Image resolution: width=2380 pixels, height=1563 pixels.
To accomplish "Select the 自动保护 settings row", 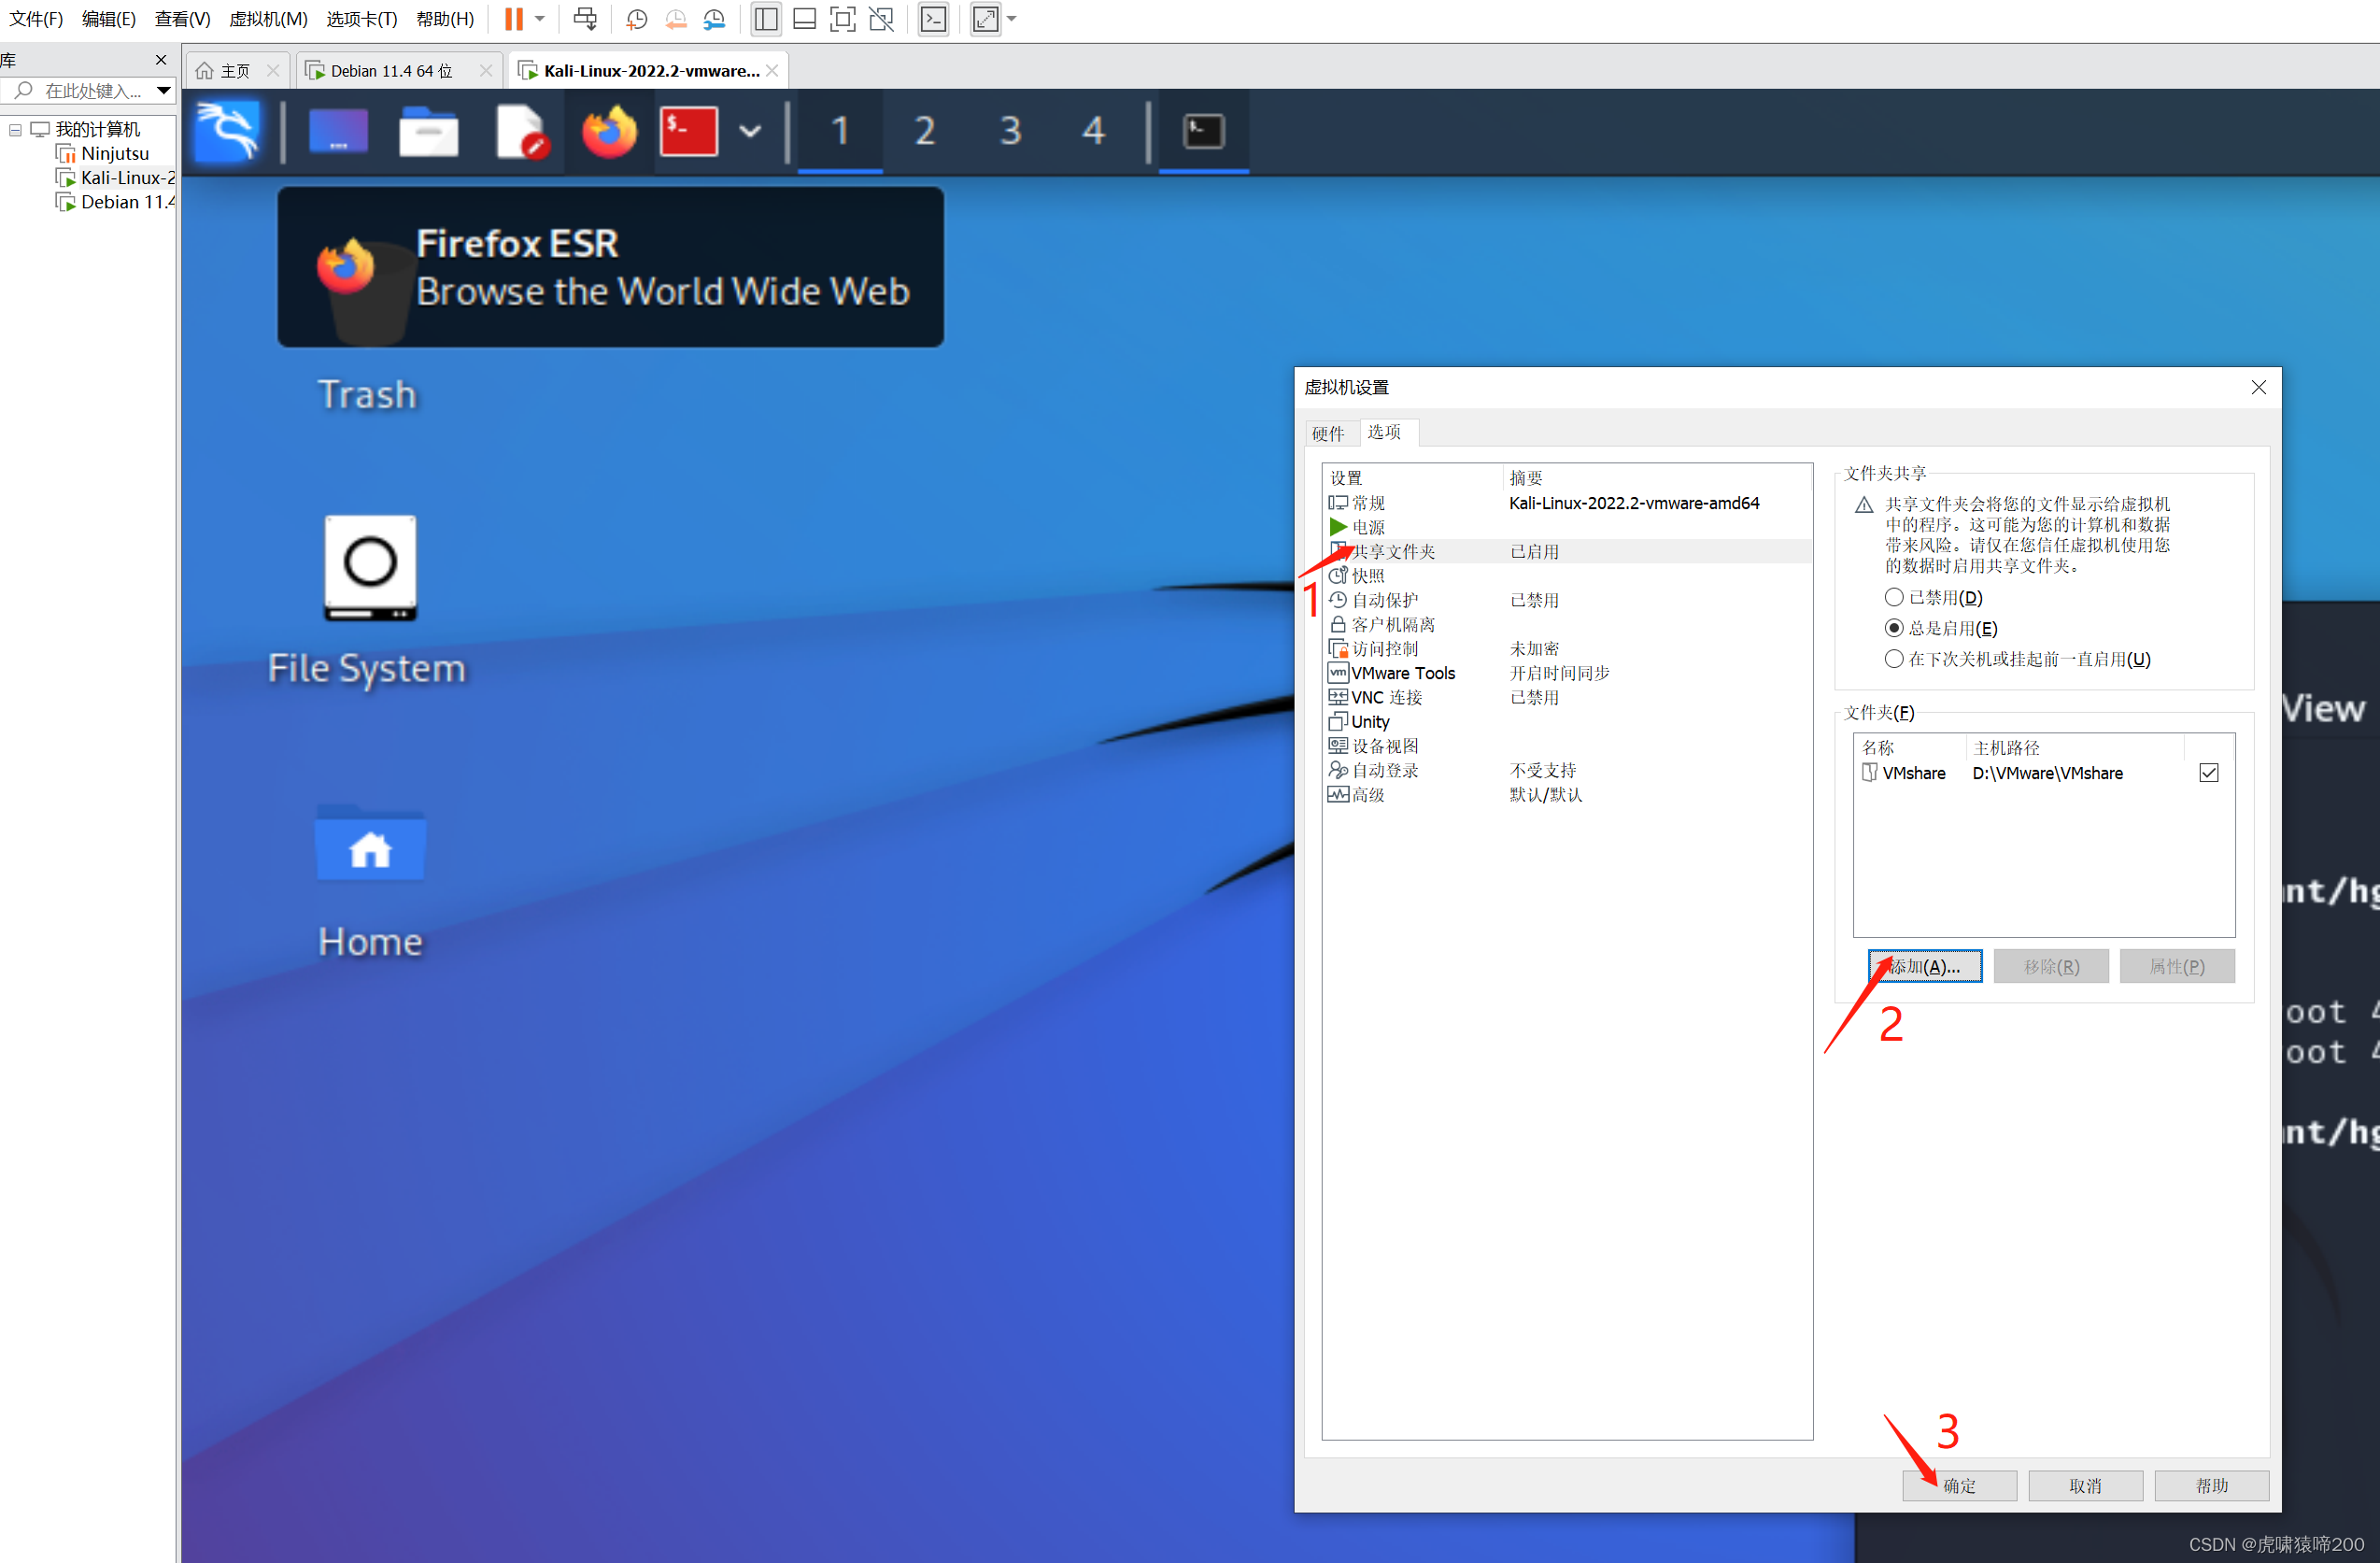I will click(1567, 600).
